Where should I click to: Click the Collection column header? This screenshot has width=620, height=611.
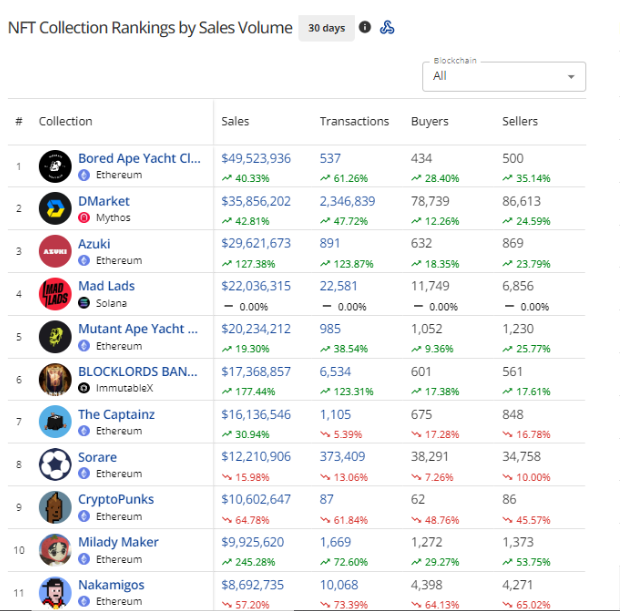66,121
